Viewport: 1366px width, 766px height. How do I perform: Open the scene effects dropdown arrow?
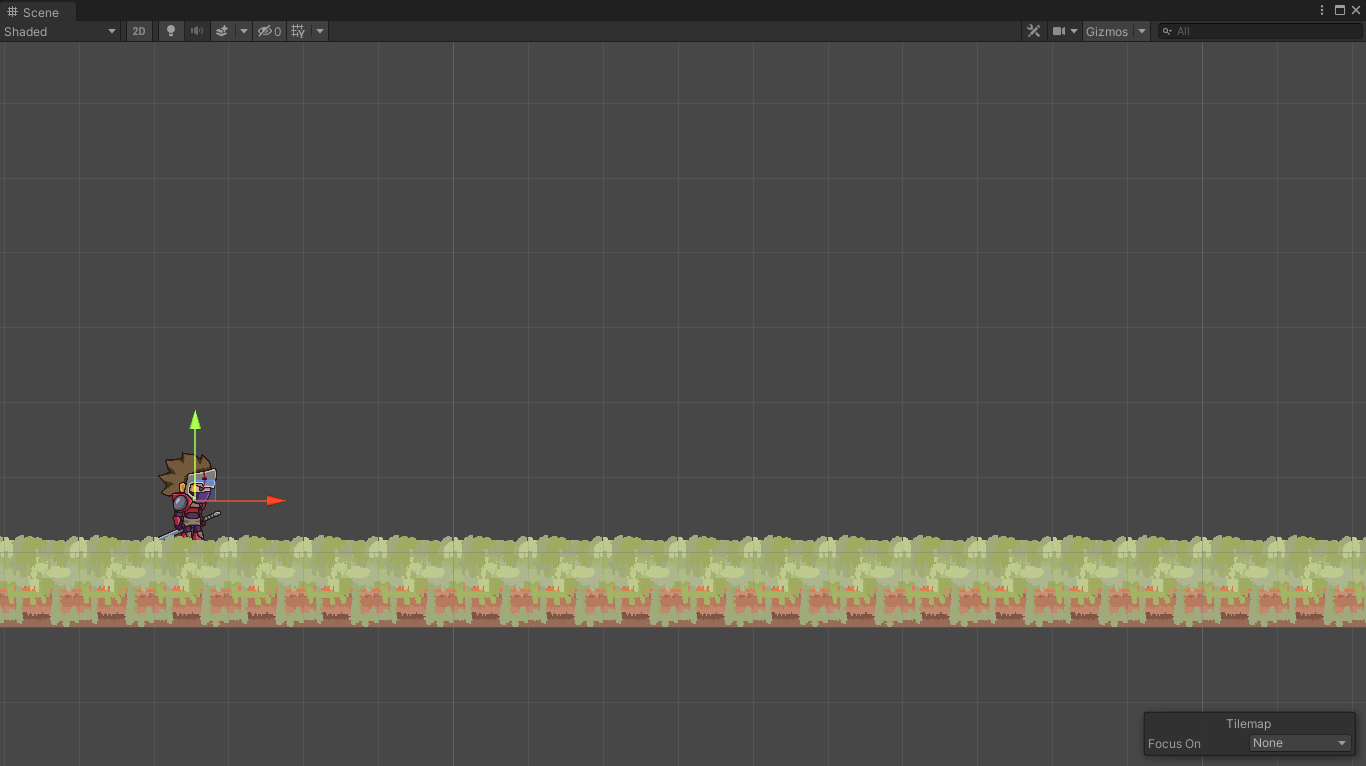click(x=243, y=31)
